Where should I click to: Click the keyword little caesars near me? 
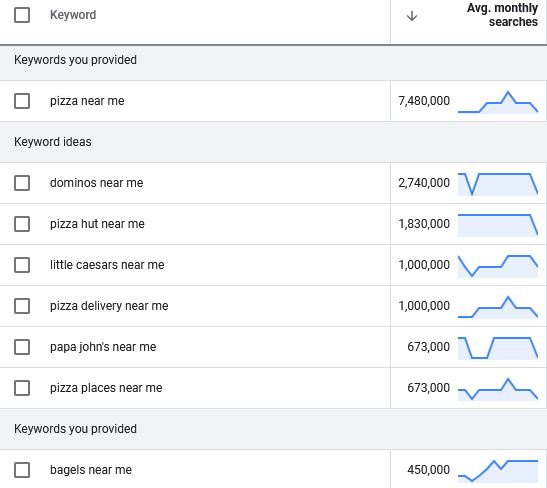click(x=107, y=265)
